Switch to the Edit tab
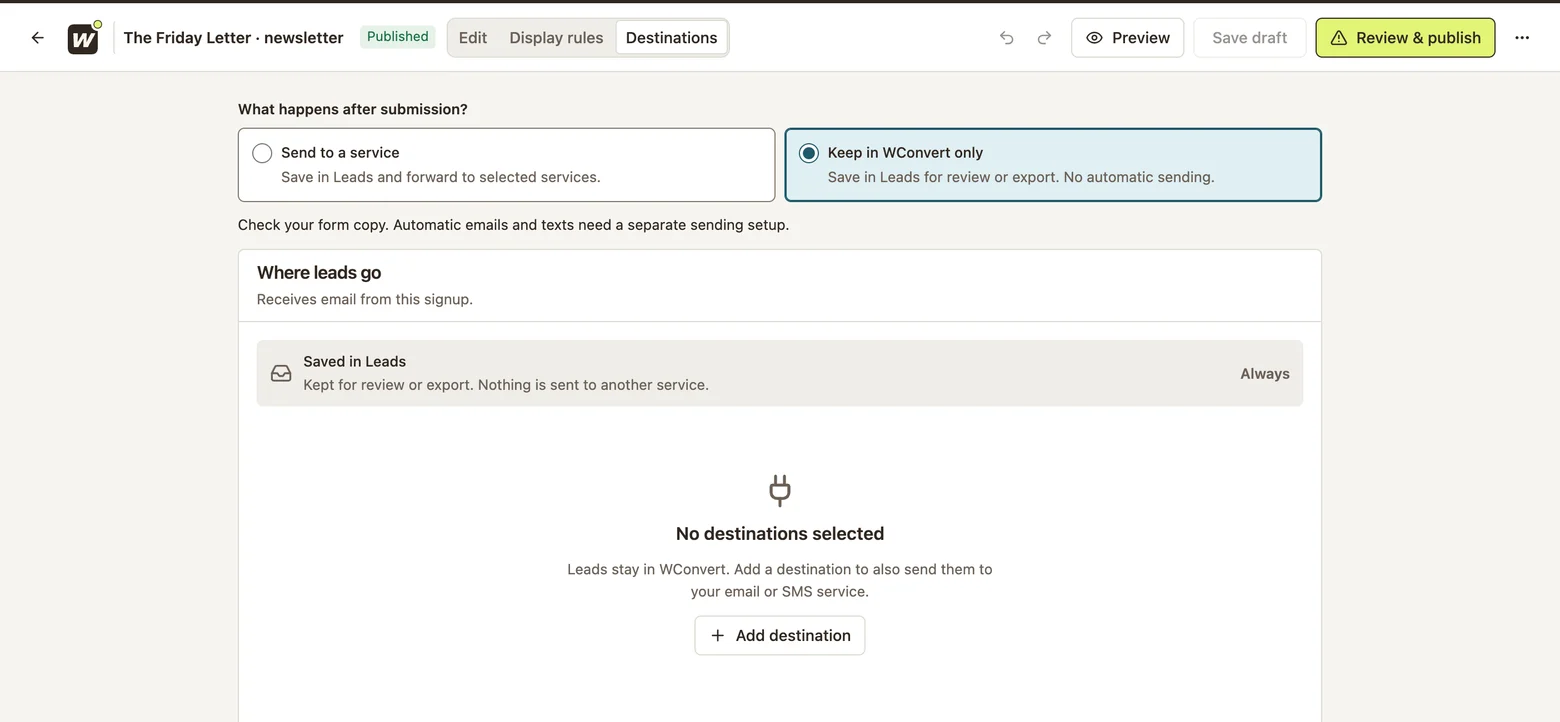This screenshot has width=1560, height=722. [x=473, y=38]
